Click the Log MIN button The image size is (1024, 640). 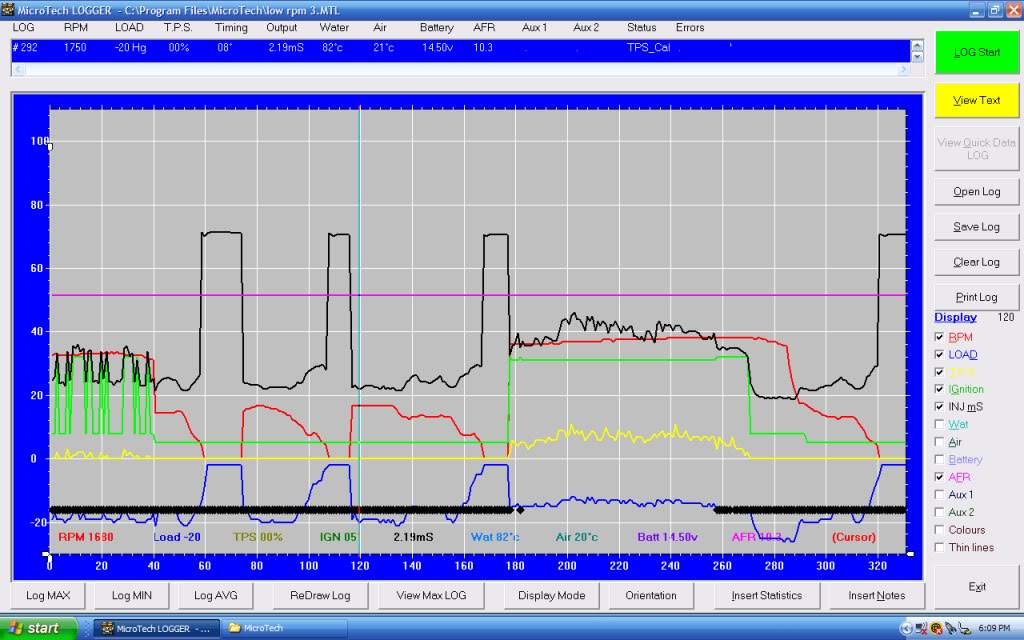[132, 595]
